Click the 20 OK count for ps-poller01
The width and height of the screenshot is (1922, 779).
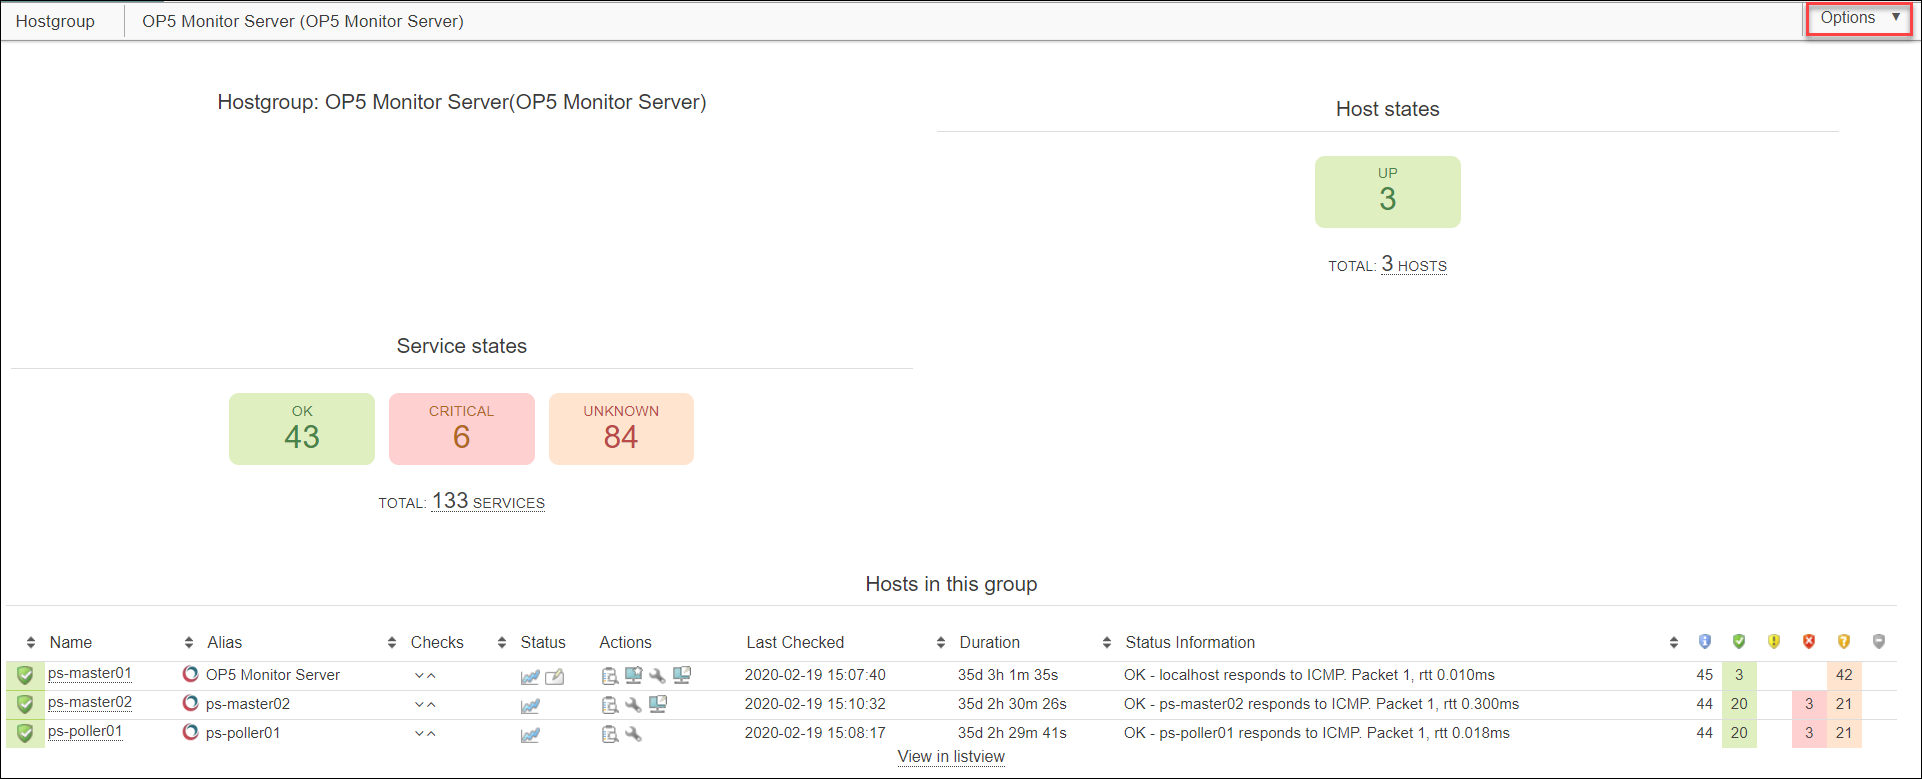1739,734
